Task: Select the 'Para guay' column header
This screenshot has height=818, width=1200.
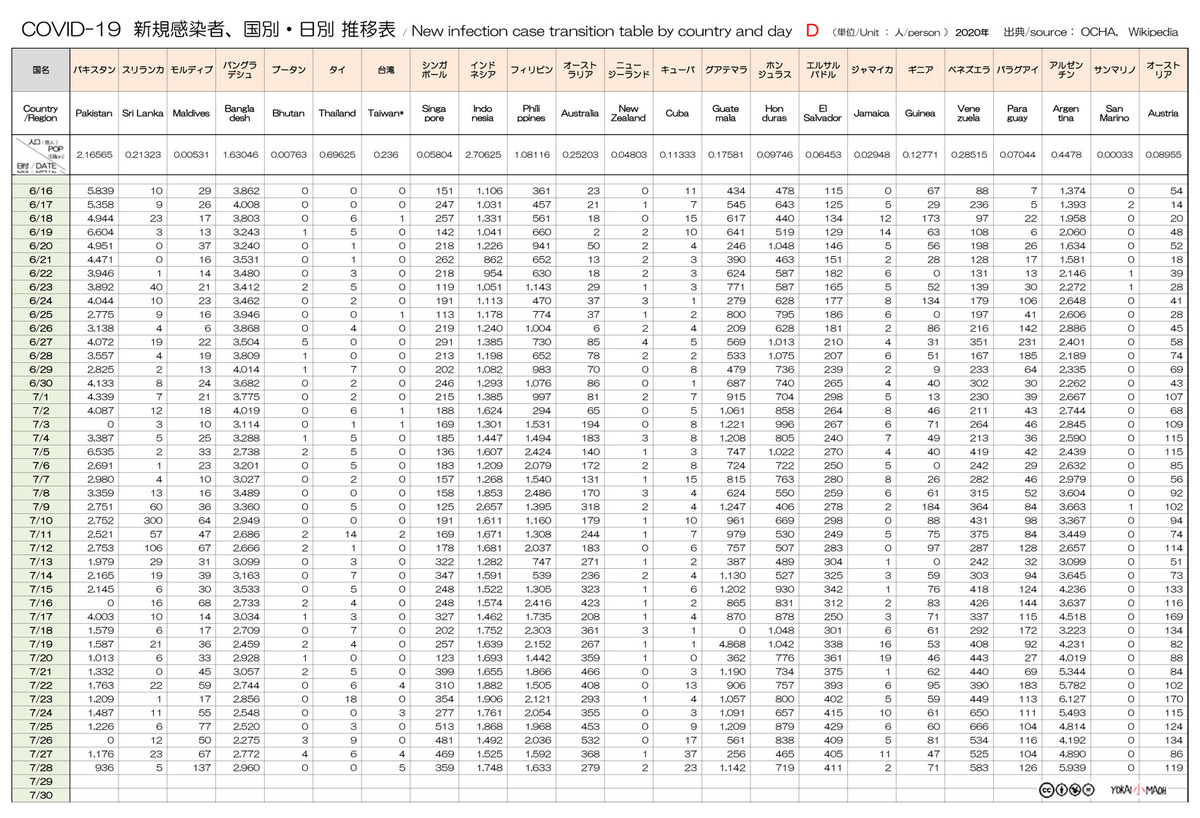Action: pyautogui.click(x=1016, y=113)
